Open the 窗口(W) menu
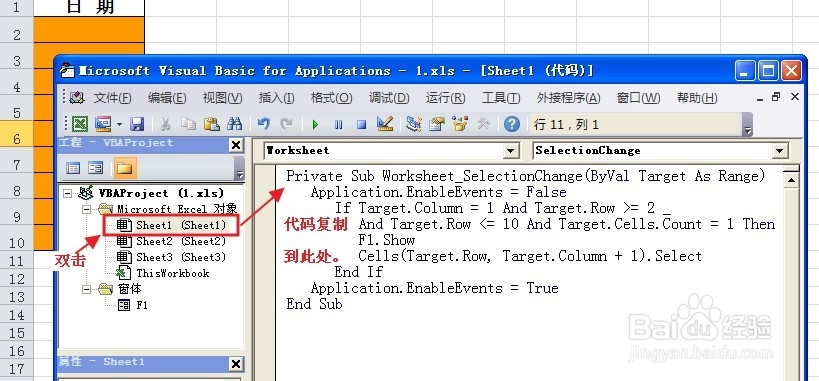The width and height of the screenshot is (819, 381). click(x=638, y=98)
